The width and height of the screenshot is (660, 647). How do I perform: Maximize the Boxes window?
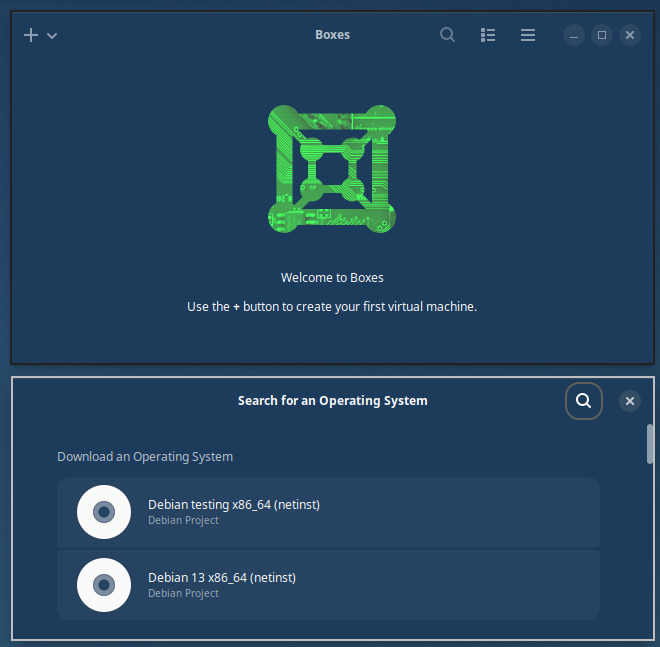[601, 35]
